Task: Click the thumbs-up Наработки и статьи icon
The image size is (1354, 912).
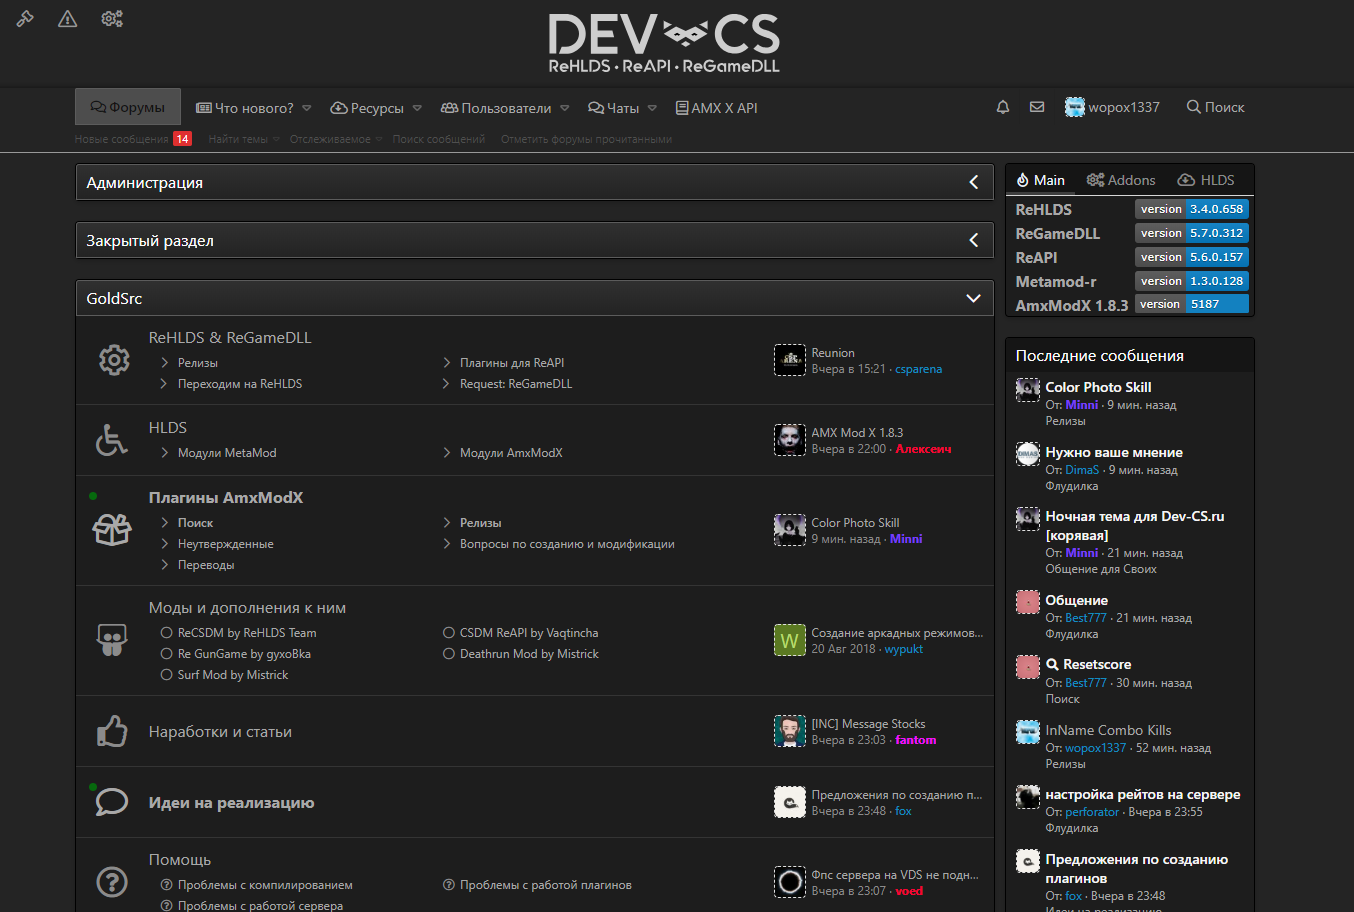Action: 112,731
